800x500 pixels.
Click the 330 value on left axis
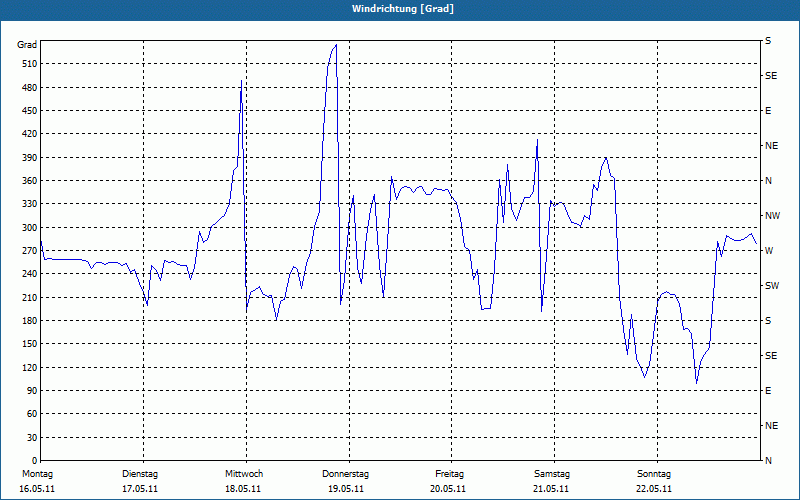(x=30, y=204)
